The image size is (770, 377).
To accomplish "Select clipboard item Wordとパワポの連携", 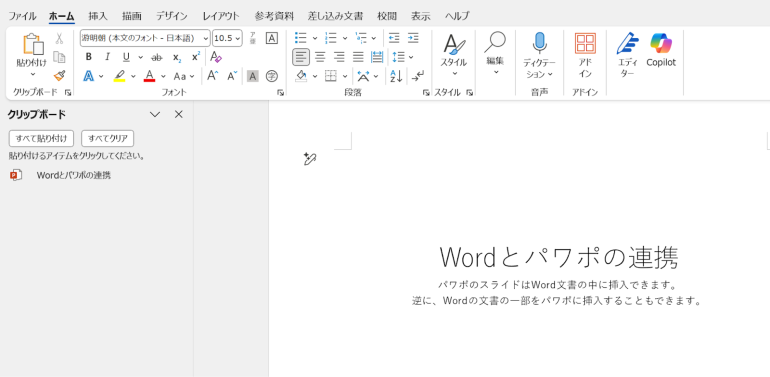I will click(74, 175).
